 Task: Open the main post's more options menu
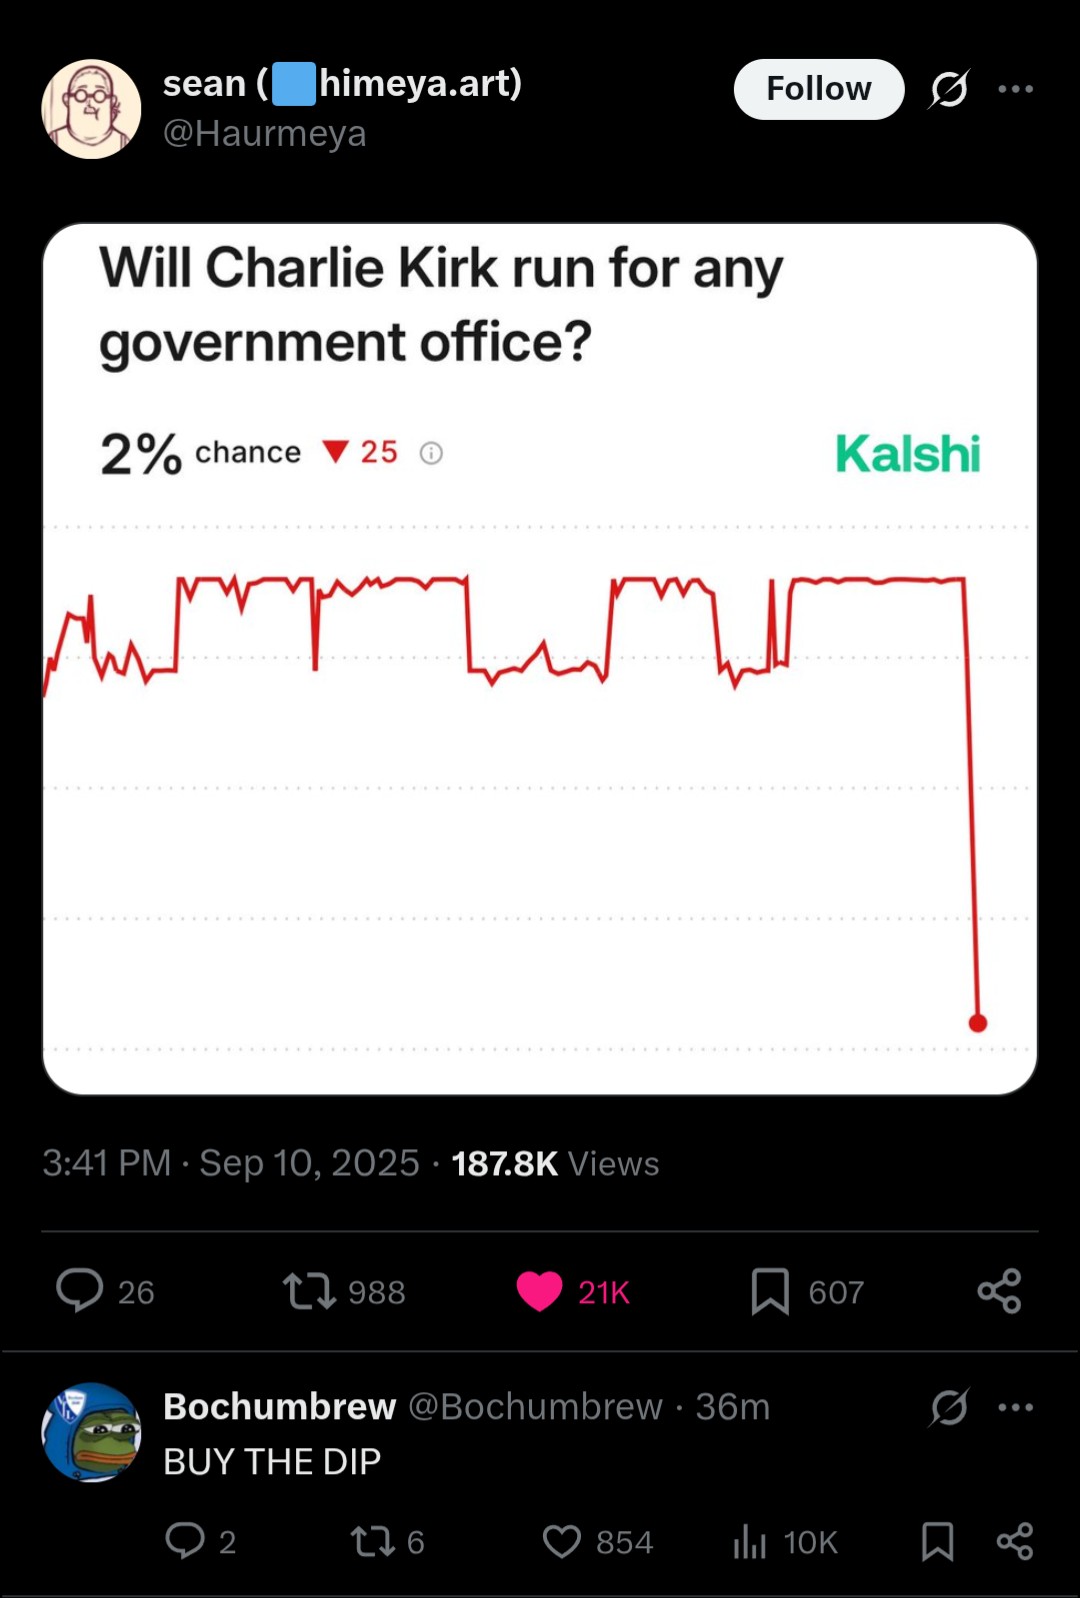coord(1015,89)
